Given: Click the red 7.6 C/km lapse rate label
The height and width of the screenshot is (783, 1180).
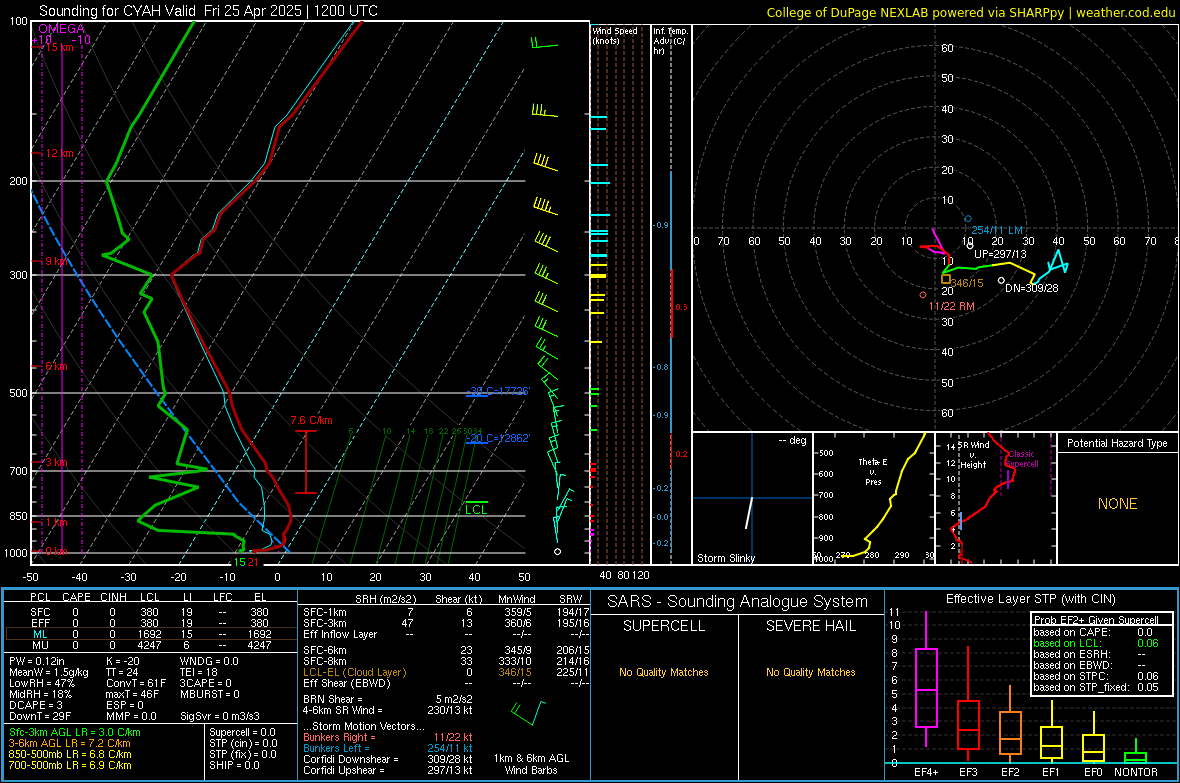Looking at the screenshot, I should pyautogui.click(x=312, y=420).
